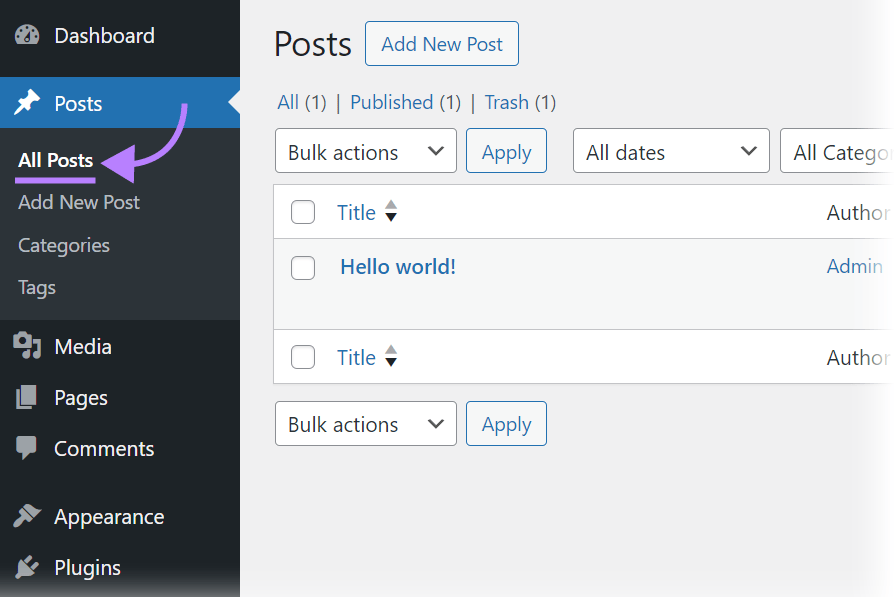894x597 pixels.
Task: Click the Title column label in footer
Action: click(x=356, y=358)
